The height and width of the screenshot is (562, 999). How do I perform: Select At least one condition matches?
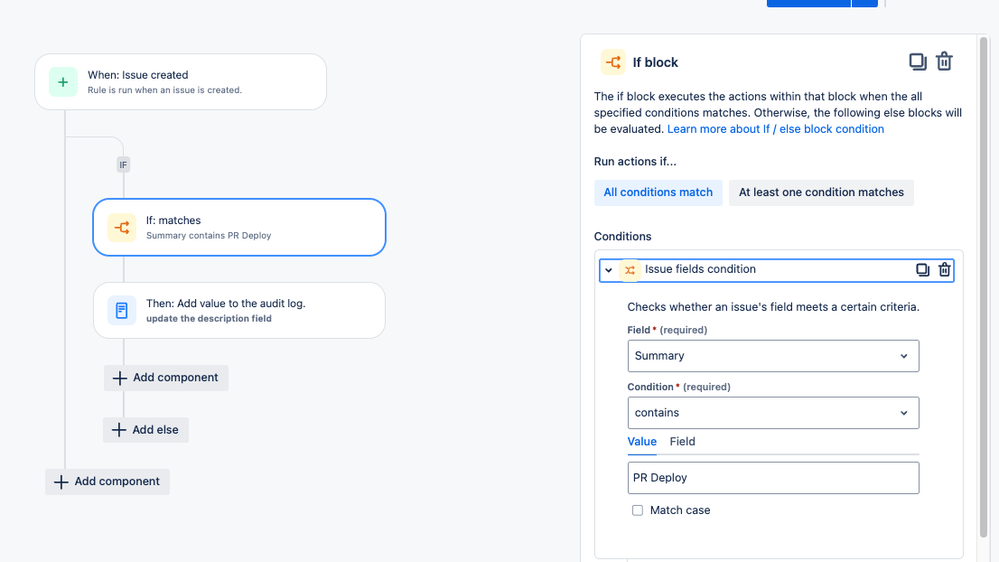click(x=821, y=192)
